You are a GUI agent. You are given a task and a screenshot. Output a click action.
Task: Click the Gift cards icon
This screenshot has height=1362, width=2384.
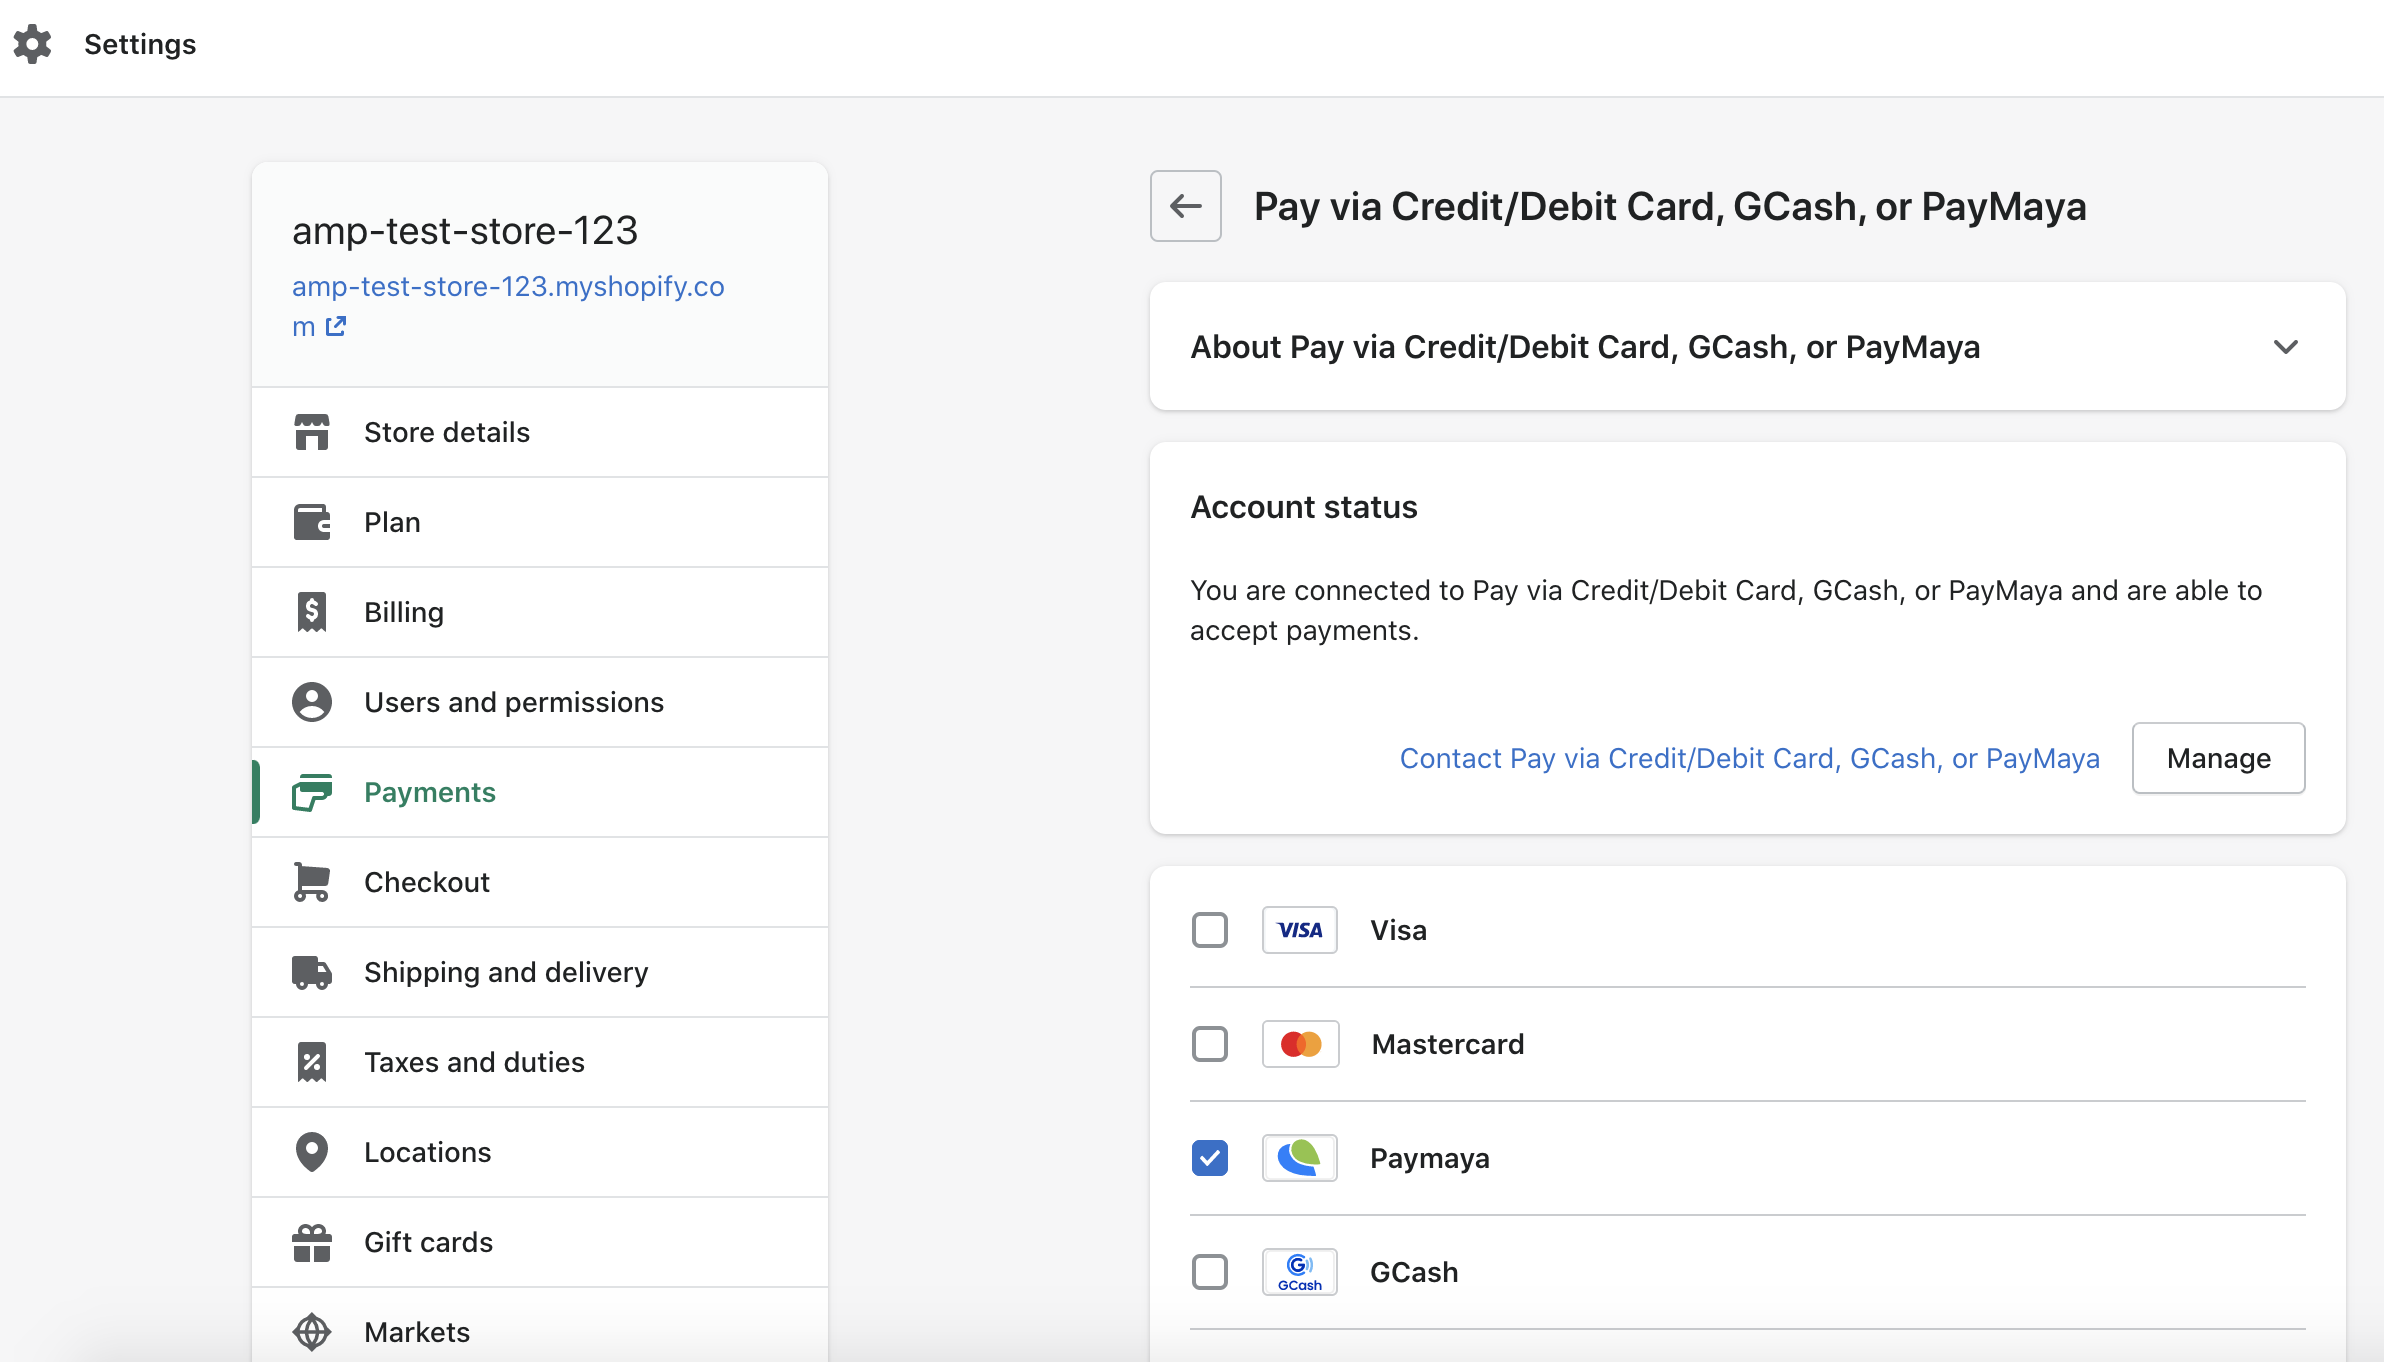[311, 1242]
